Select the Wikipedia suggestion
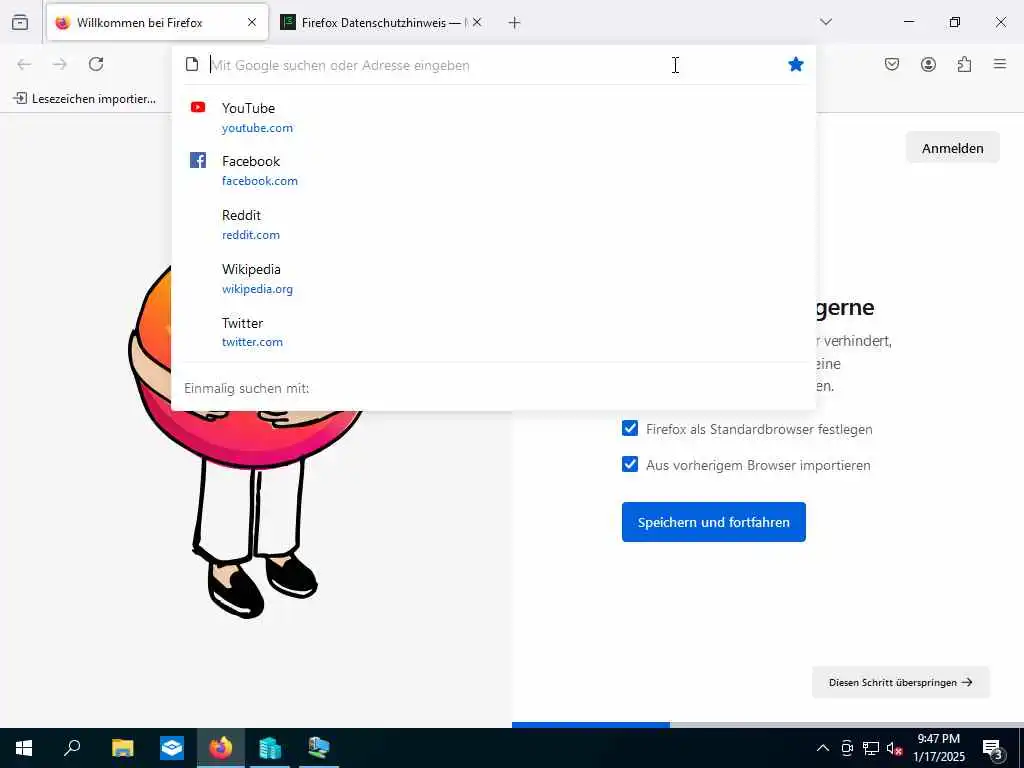The width and height of the screenshot is (1024, 768). tap(494, 279)
